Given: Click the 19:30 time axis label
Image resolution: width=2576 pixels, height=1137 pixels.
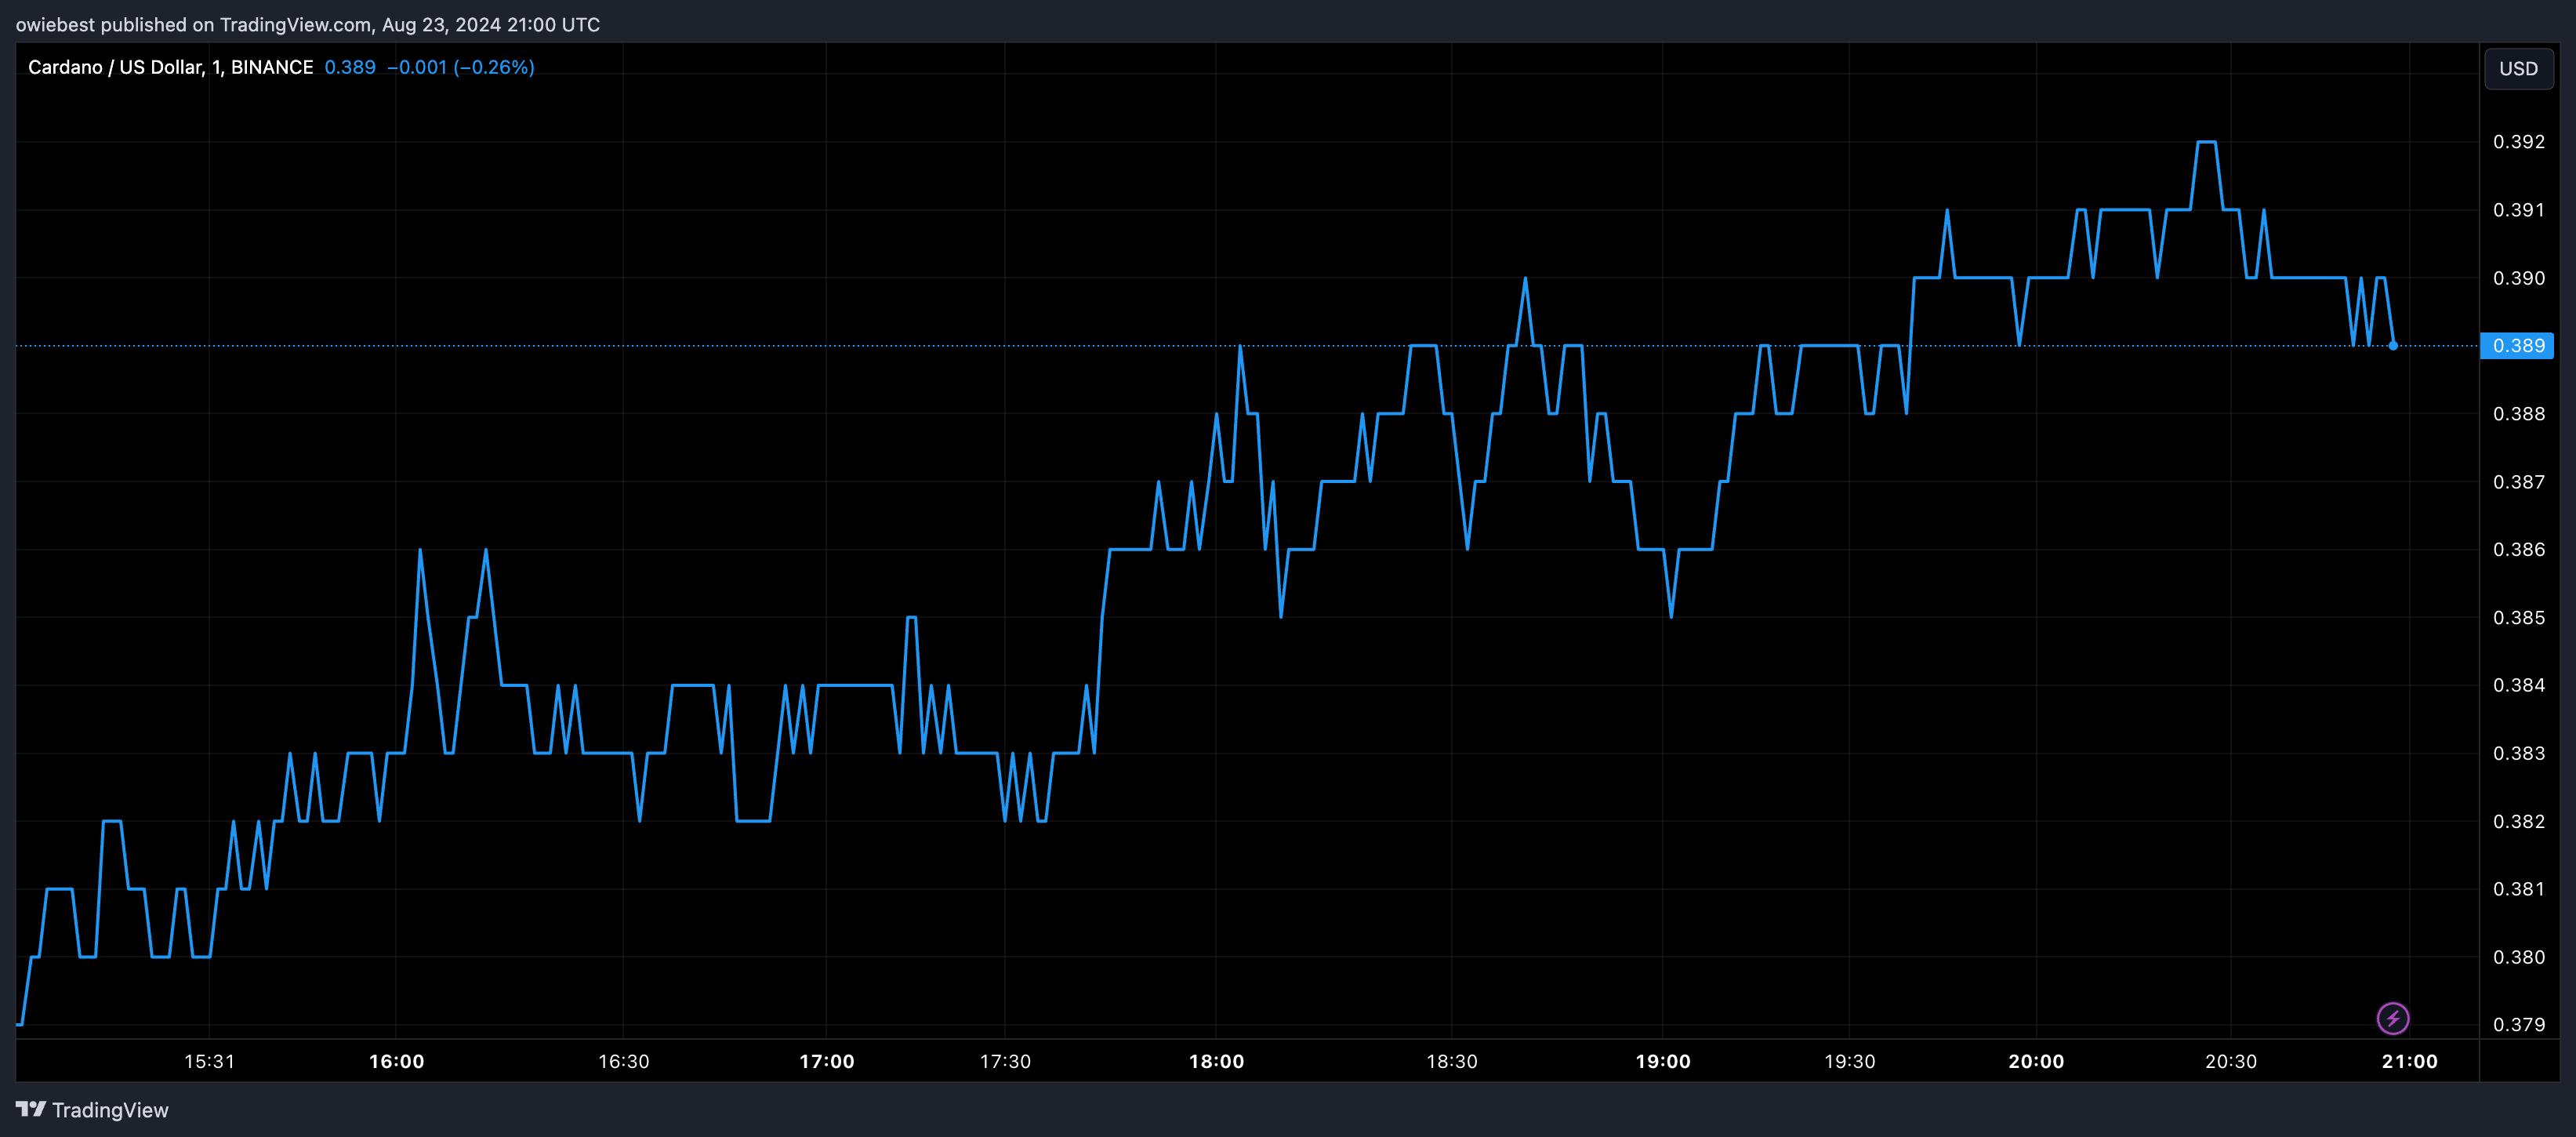Looking at the screenshot, I should (x=1849, y=1061).
